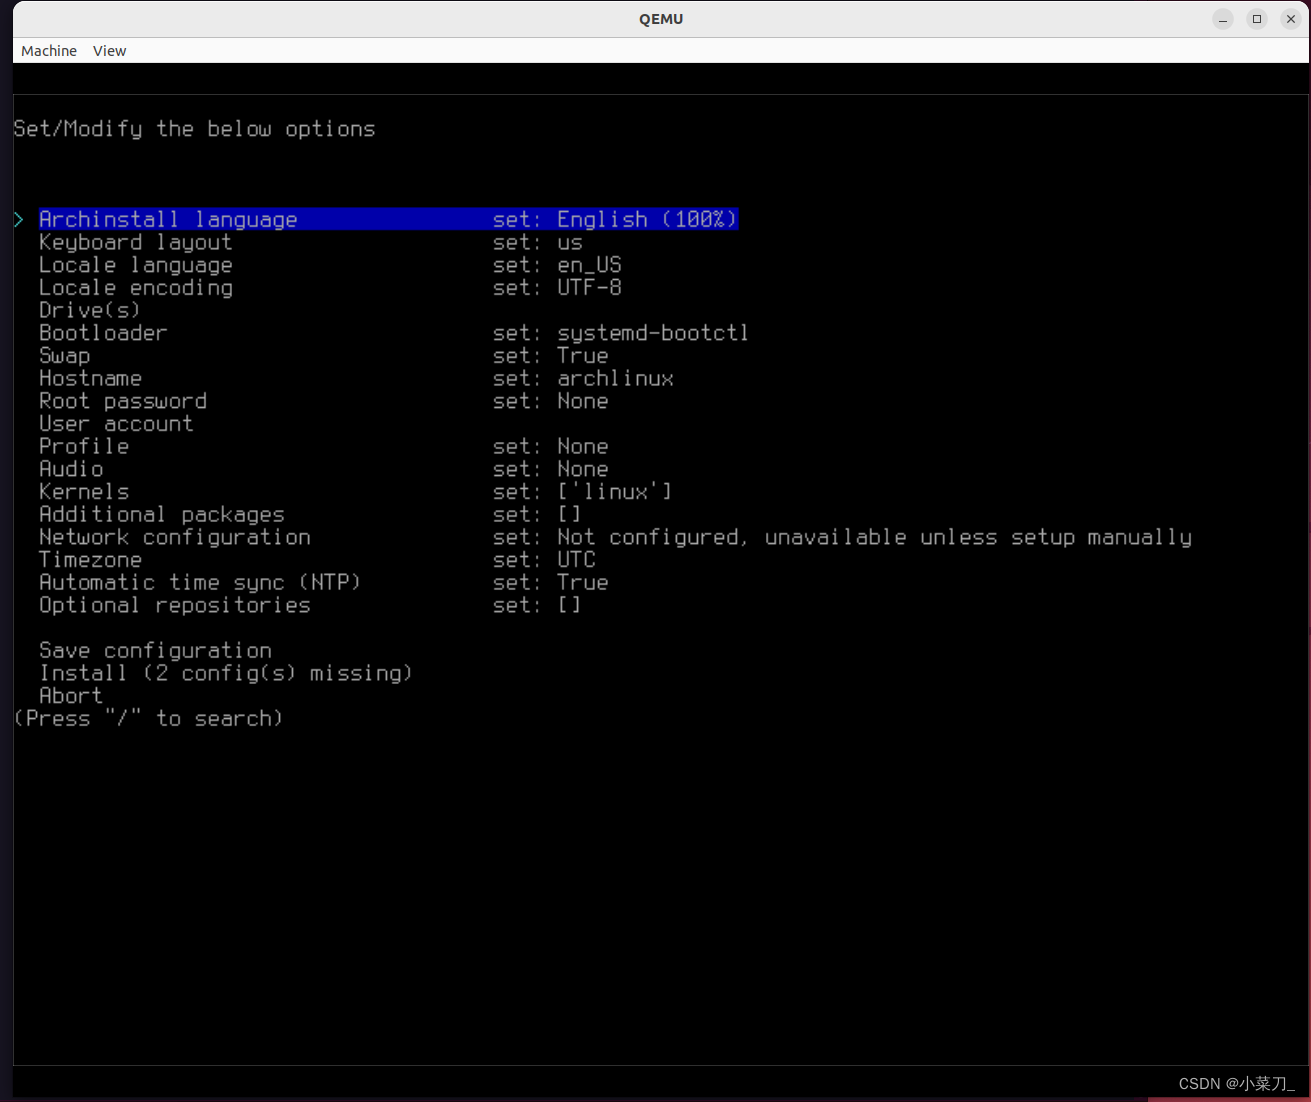This screenshot has height=1102, width=1311.
Task: Select the Kernels entry showing ['linux']
Action: [x=83, y=491]
